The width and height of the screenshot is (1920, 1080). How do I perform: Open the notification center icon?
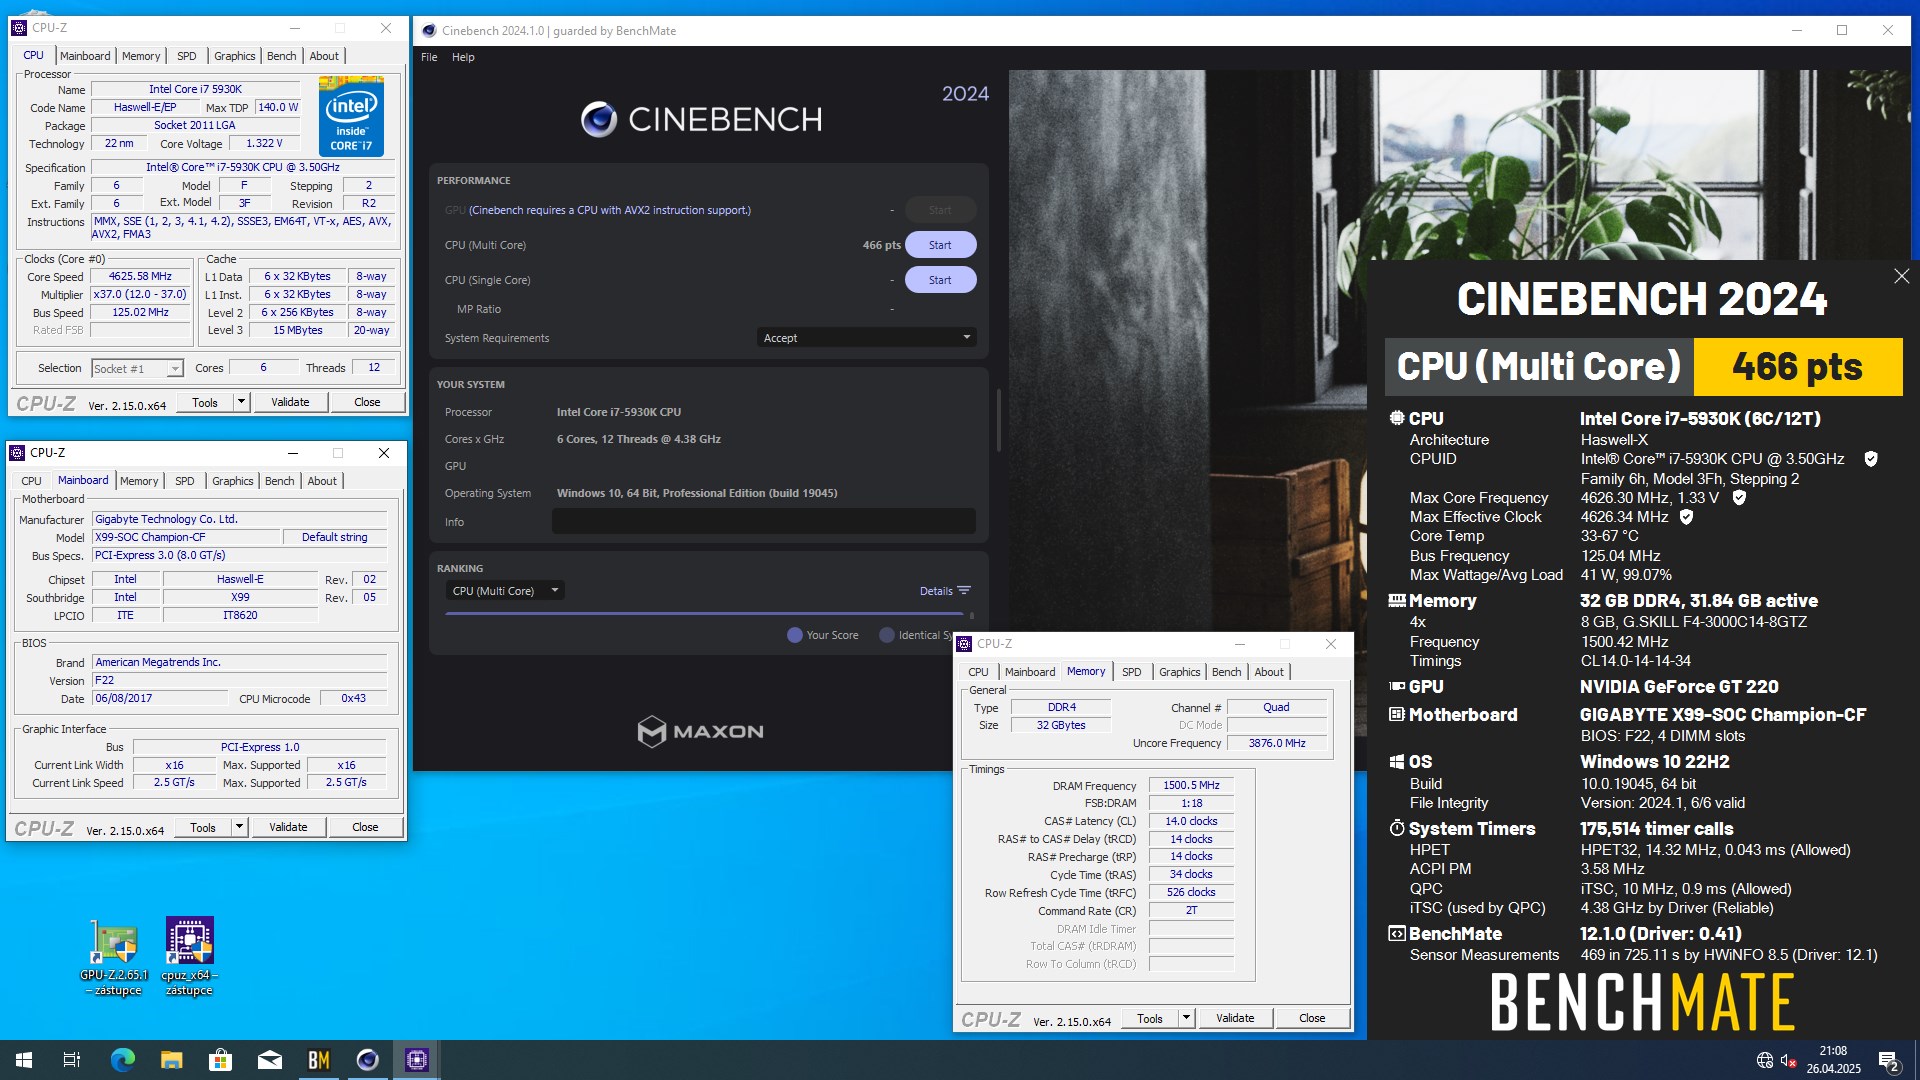click(1889, 1060)
